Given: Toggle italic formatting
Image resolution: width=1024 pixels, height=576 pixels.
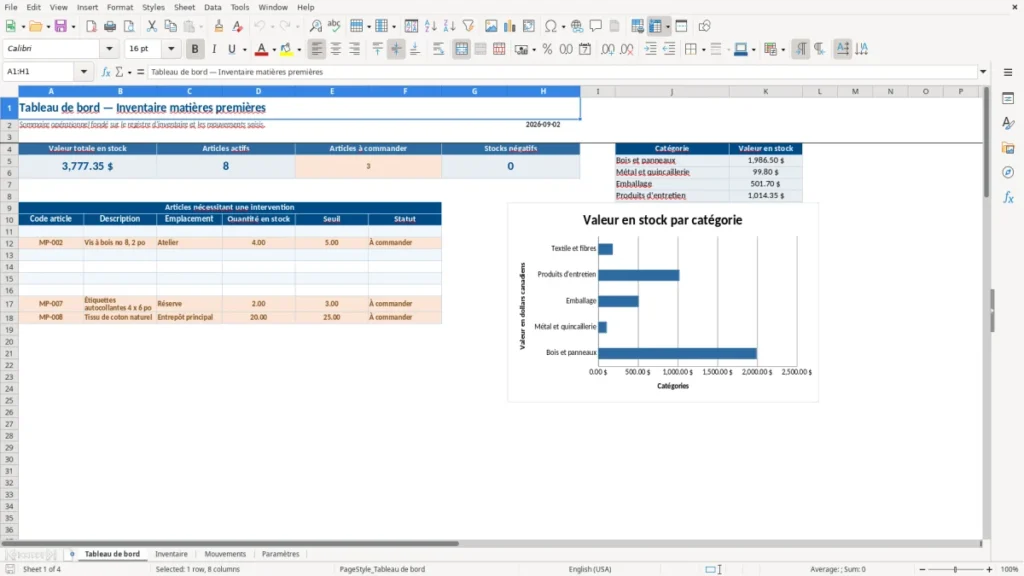Looking at the screenshot, I should coord(214,49).
